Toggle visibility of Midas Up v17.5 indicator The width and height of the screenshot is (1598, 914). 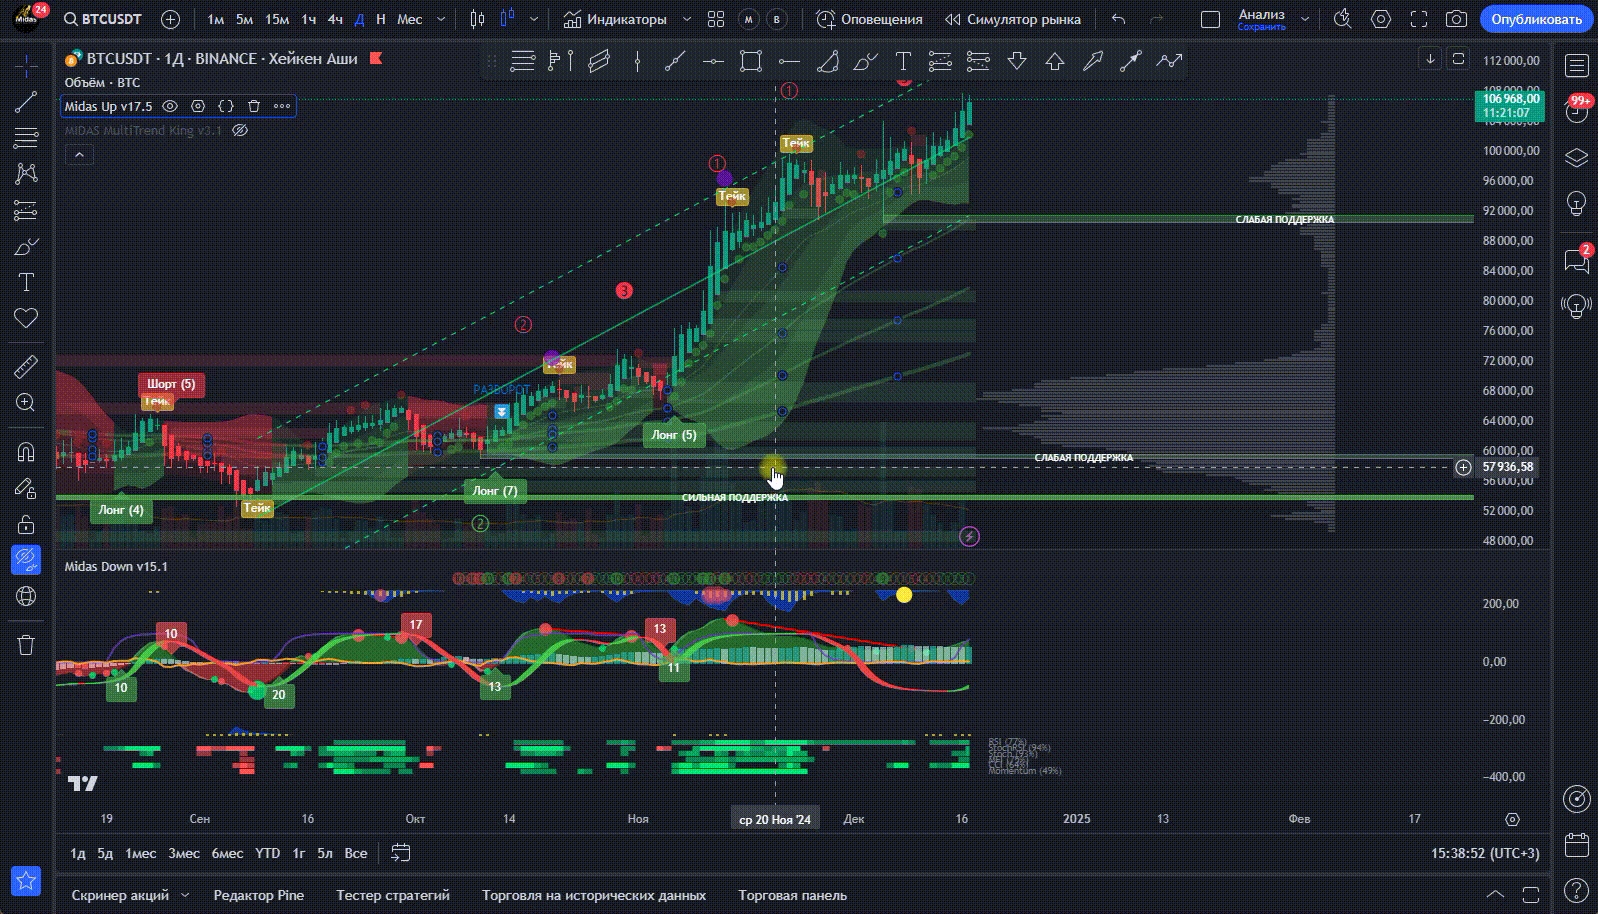pos(170,106)
